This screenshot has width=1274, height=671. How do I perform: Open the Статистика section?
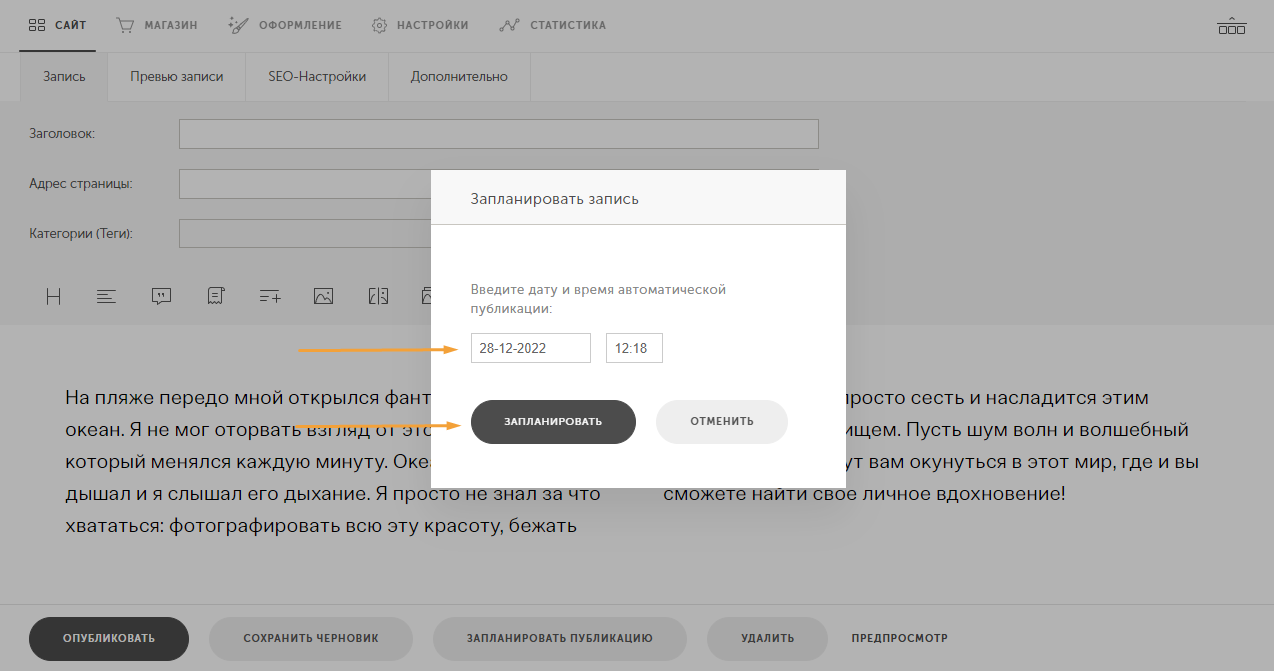click(x=552, y=25)
